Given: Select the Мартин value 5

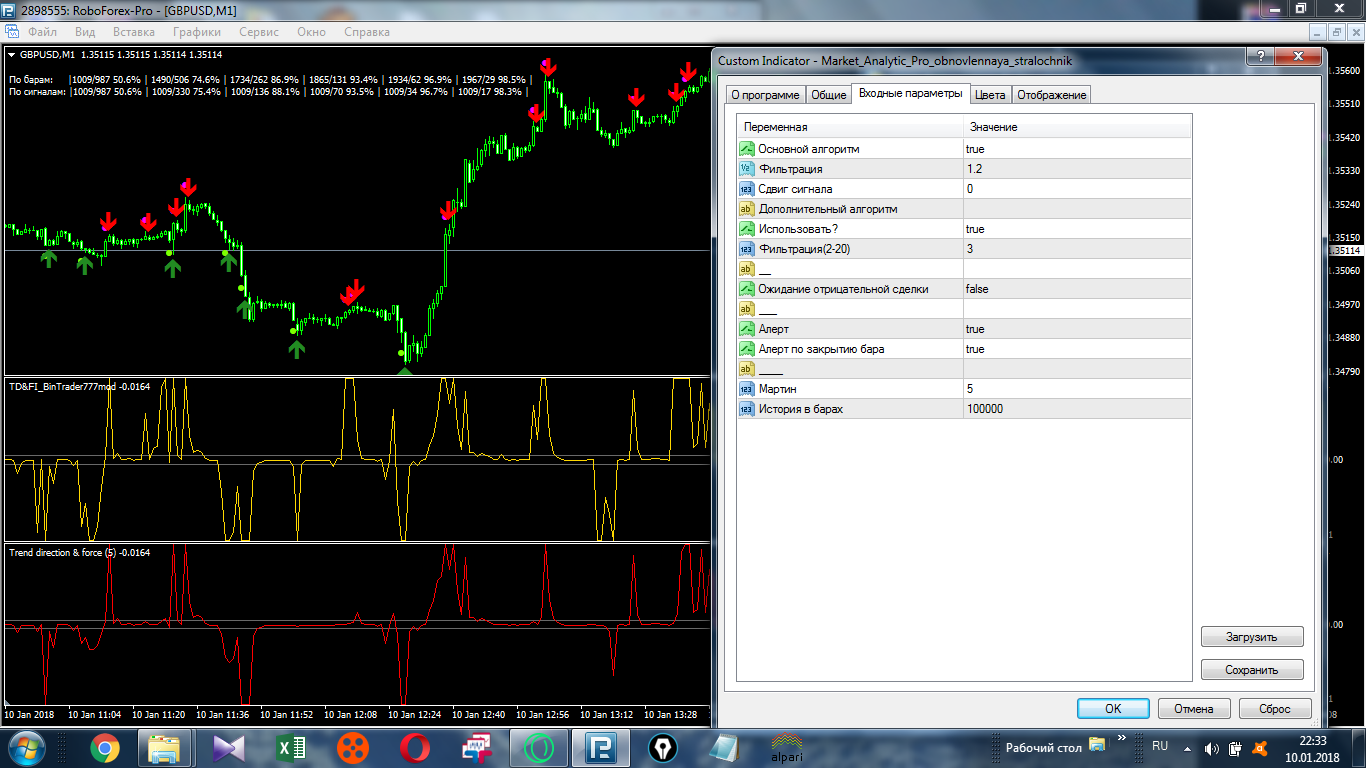Looking at the screenshot, I should [x=1077, y=389].
